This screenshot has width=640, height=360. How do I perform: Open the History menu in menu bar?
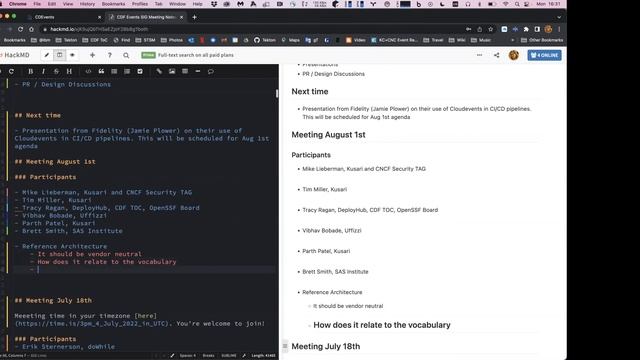[x=87, y=4]
